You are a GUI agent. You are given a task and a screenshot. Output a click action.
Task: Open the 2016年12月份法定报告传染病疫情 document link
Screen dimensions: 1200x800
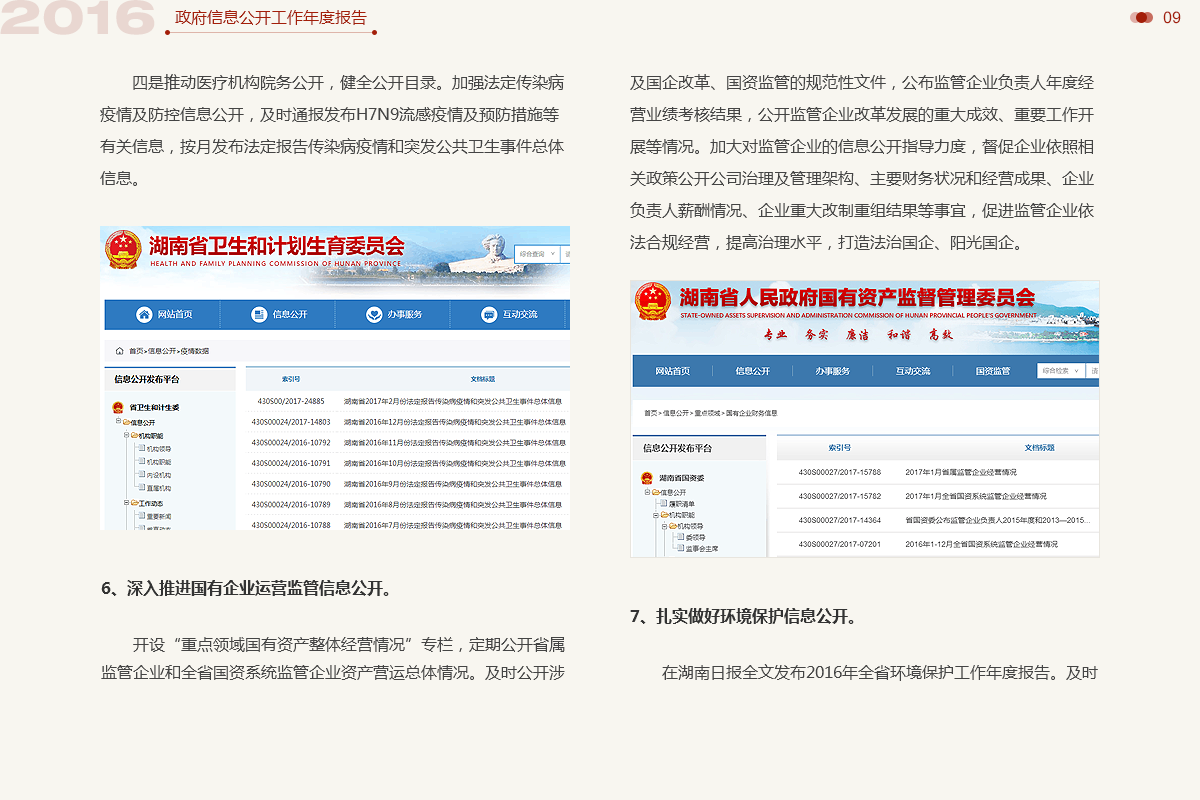pos(454,422)
